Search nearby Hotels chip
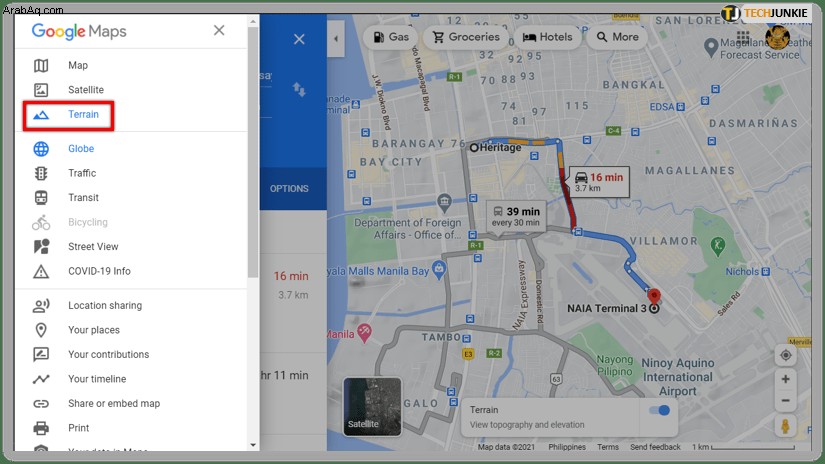The height and width of the screenshot is (464, 825). (x=547, y=37)
